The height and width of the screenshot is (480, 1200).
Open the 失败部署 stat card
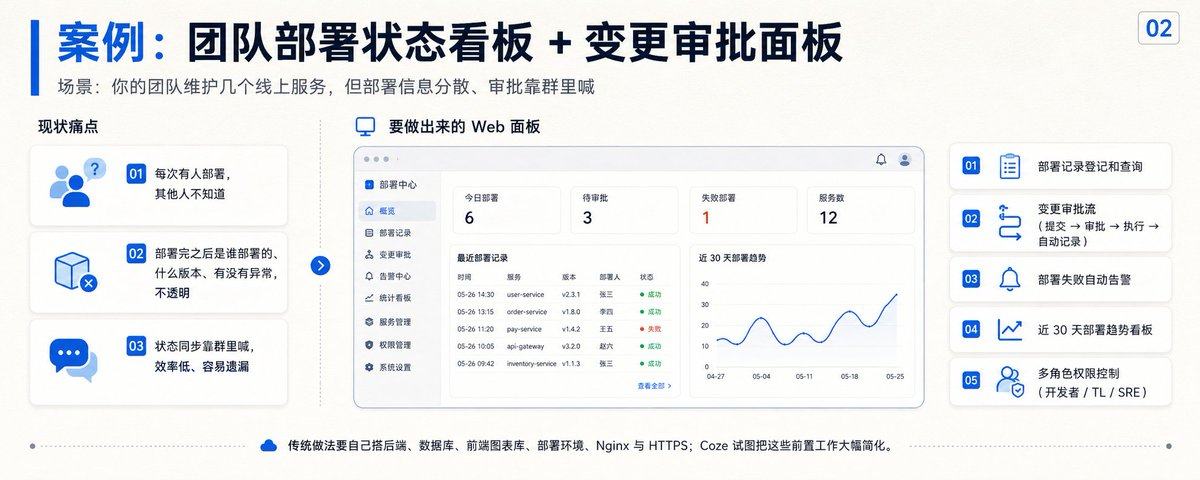coord(743,210)
